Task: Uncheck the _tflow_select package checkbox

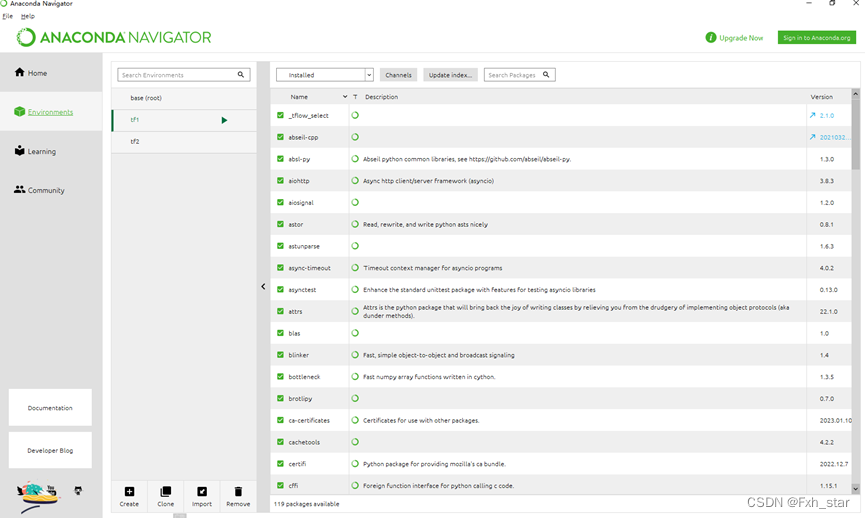Action: click(280, 115)
